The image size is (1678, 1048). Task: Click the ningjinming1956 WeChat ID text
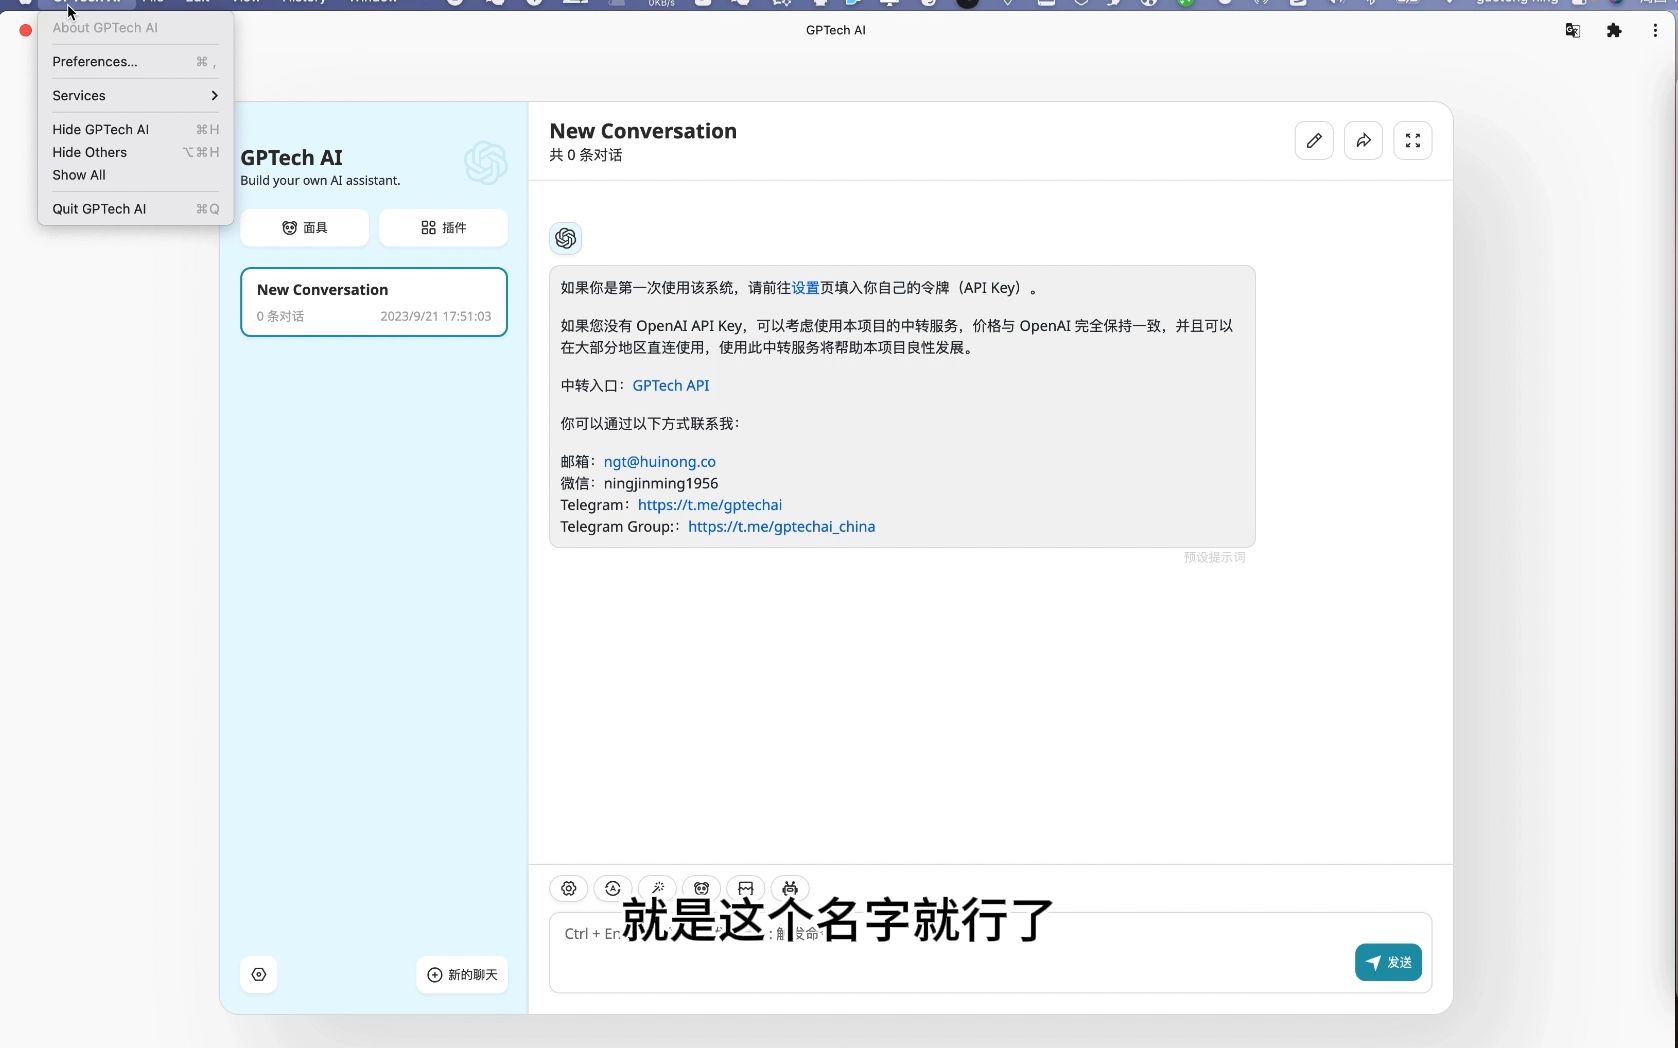661,484
